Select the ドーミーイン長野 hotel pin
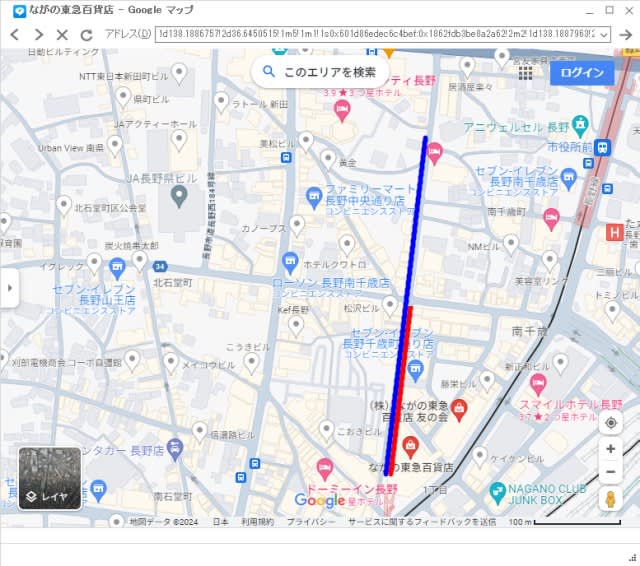The image size is (640, 566). [x=324, y=469]
